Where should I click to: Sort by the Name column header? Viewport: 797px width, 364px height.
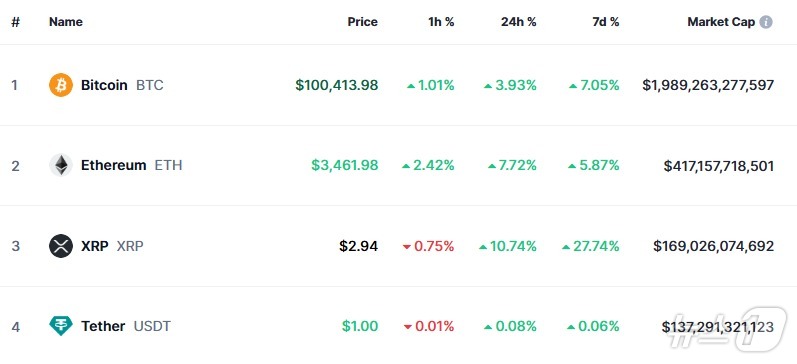(x=66, y=22)
